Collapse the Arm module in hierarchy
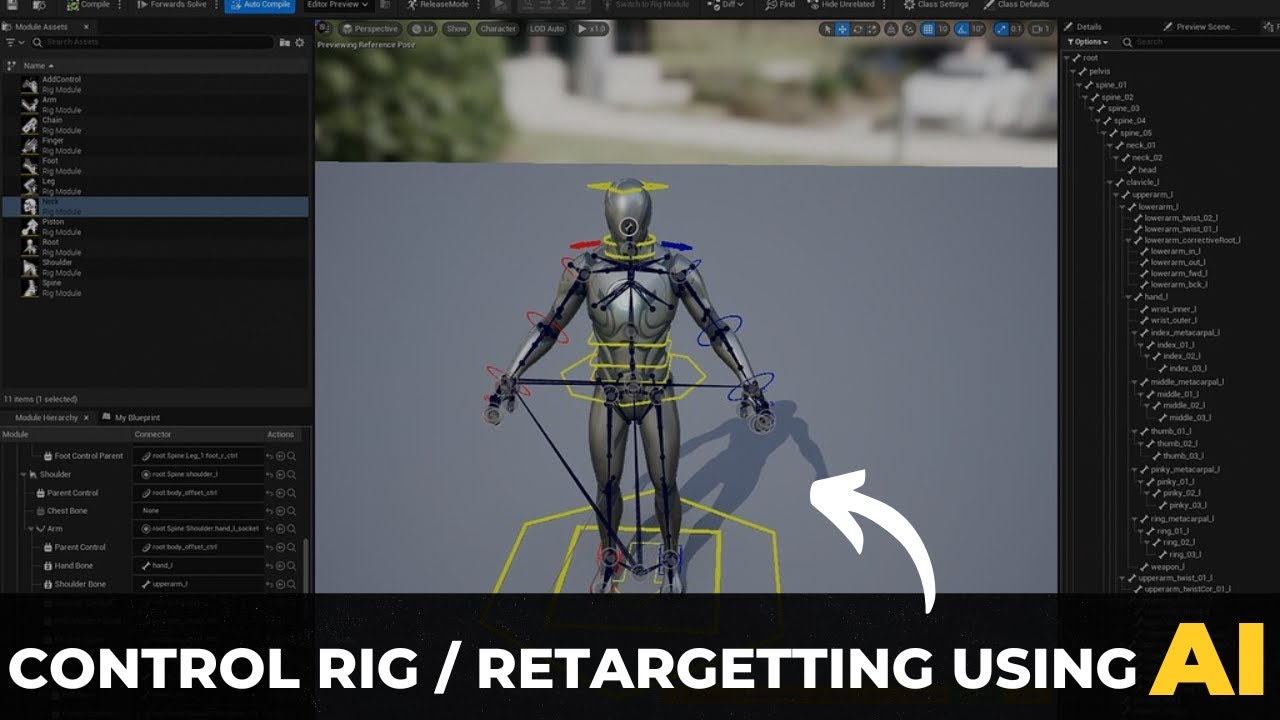 [x=32, y=529]
